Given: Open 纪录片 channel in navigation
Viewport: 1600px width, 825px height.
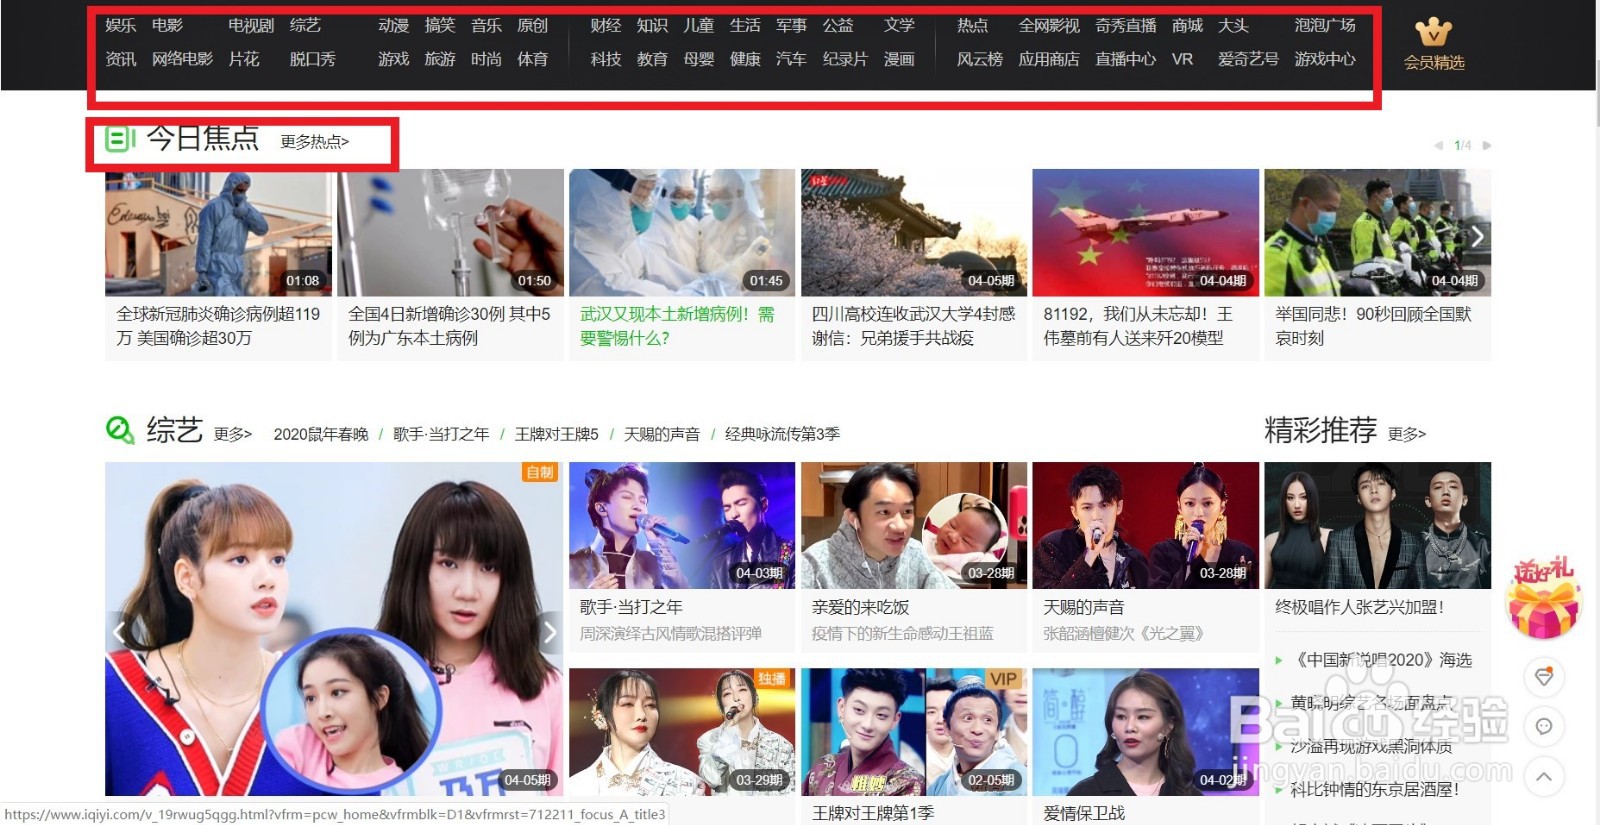Looking at the screenshot, I should (845, 59).
